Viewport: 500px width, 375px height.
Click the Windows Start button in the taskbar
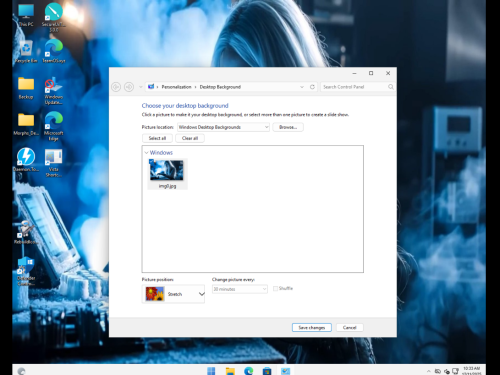click(x=211, y=371)
